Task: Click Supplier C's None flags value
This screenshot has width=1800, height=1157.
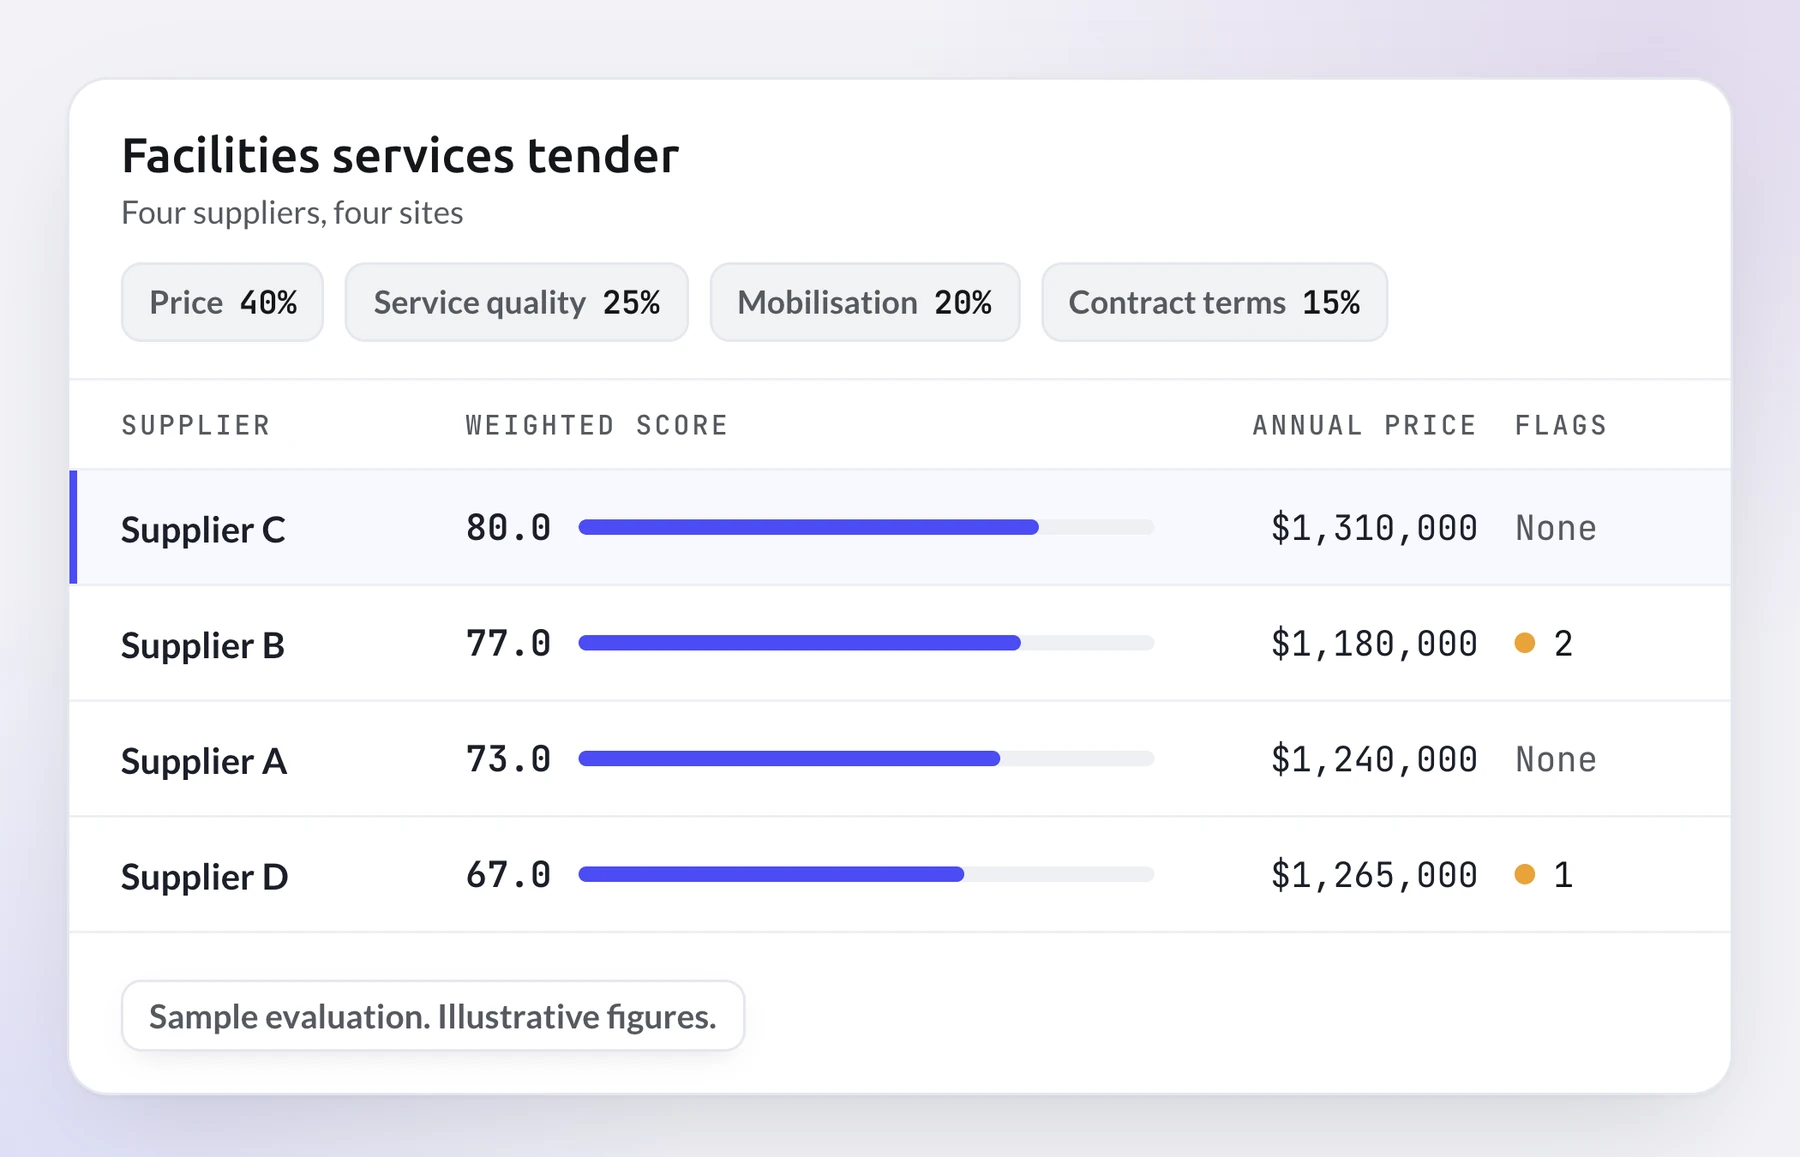Action: point(1556,528)
